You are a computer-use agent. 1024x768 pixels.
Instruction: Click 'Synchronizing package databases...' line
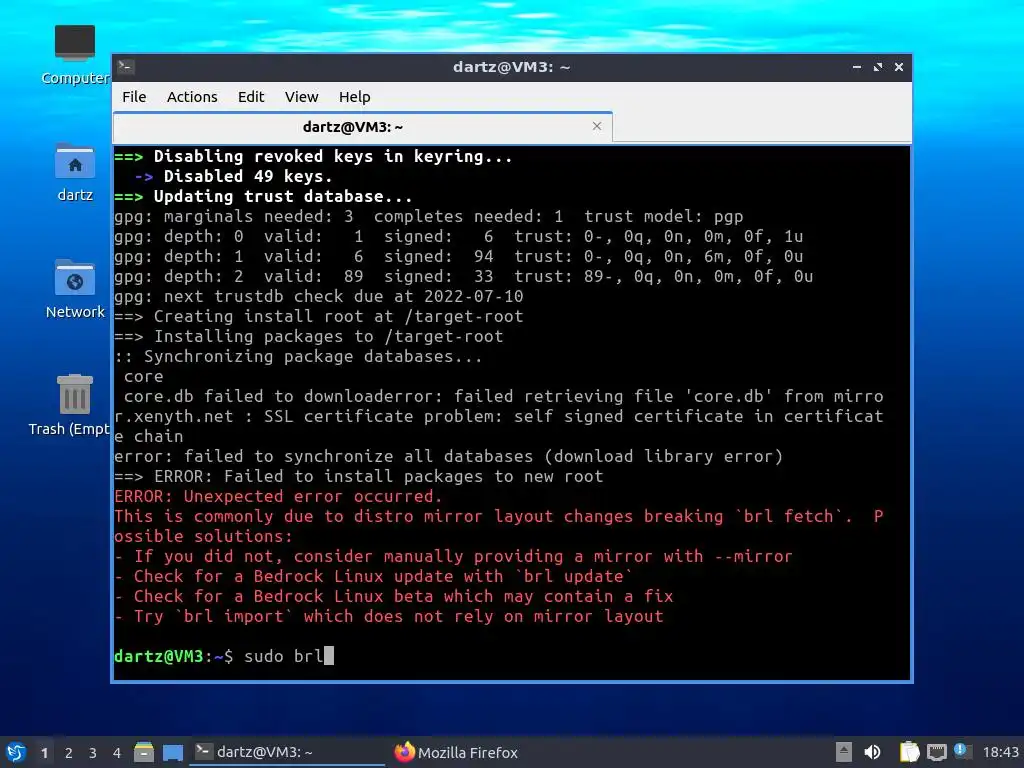point(298,357)
